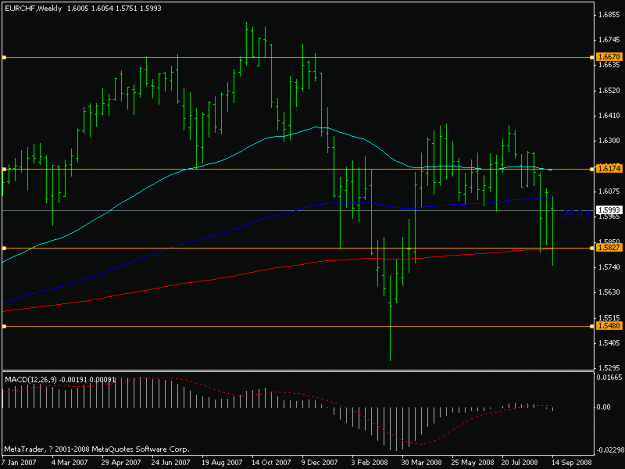Click the 7 Jan 2007 date label
This screenshot has width=625, height=469.
pos(18,462)
